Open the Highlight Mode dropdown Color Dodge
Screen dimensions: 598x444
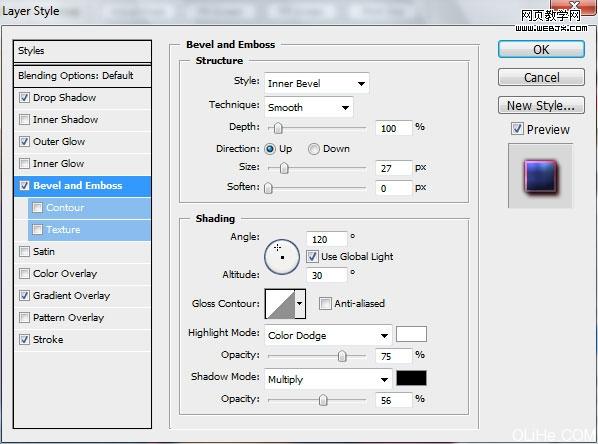[x=328, y=336]
